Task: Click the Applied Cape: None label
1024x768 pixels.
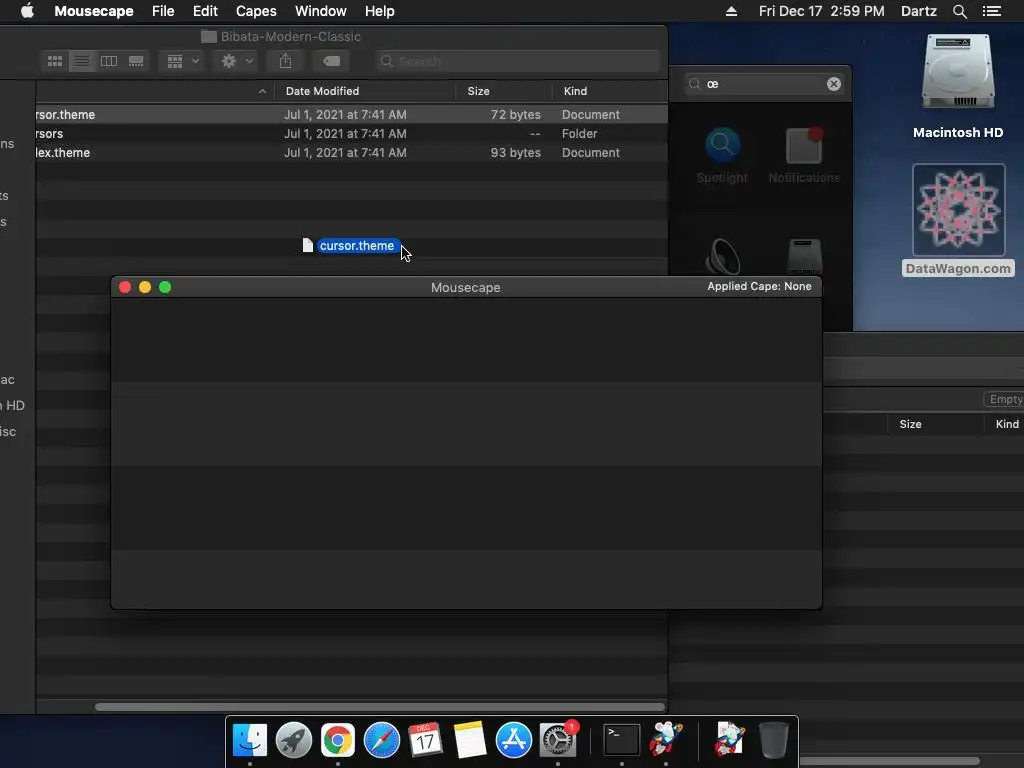Action: [759, 286]
